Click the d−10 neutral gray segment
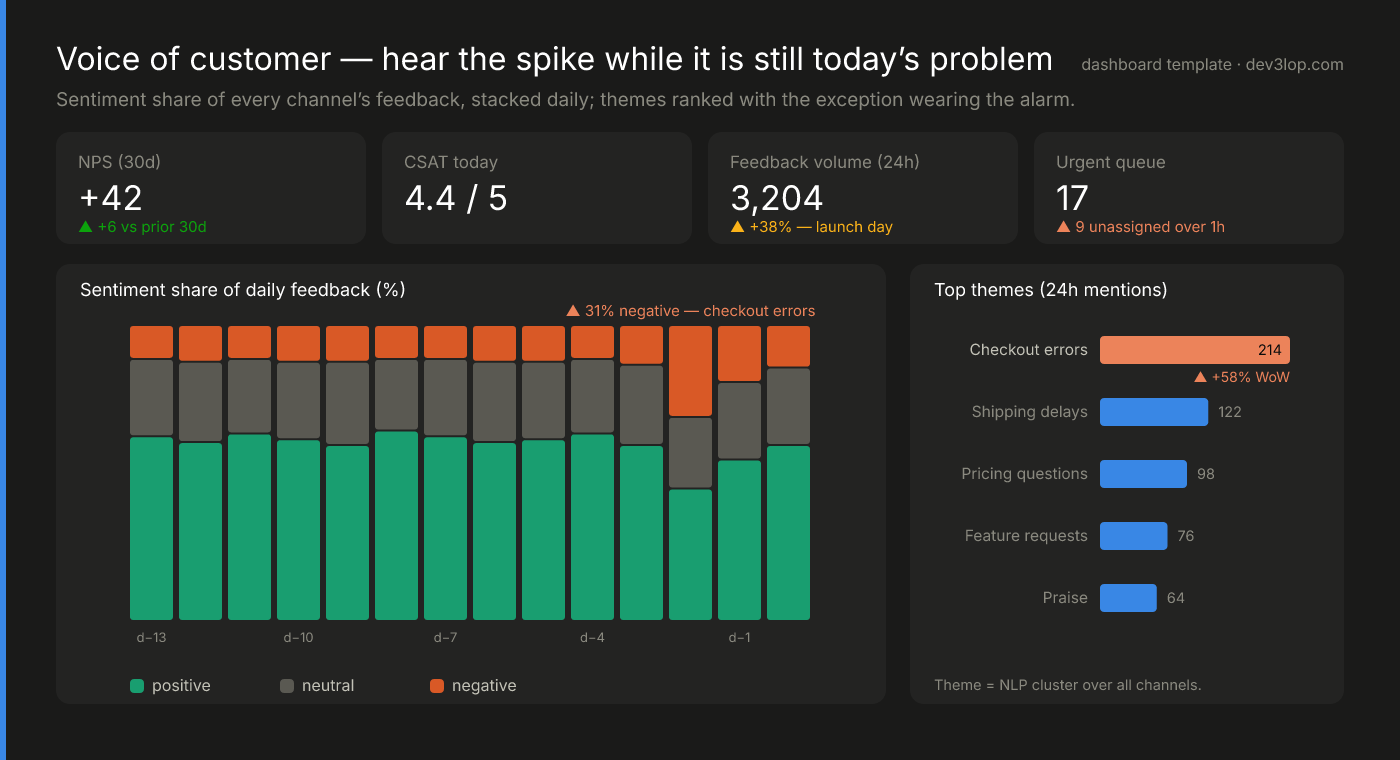The width and height of the screenshot is (1400, 760). [x=298, y=401]
